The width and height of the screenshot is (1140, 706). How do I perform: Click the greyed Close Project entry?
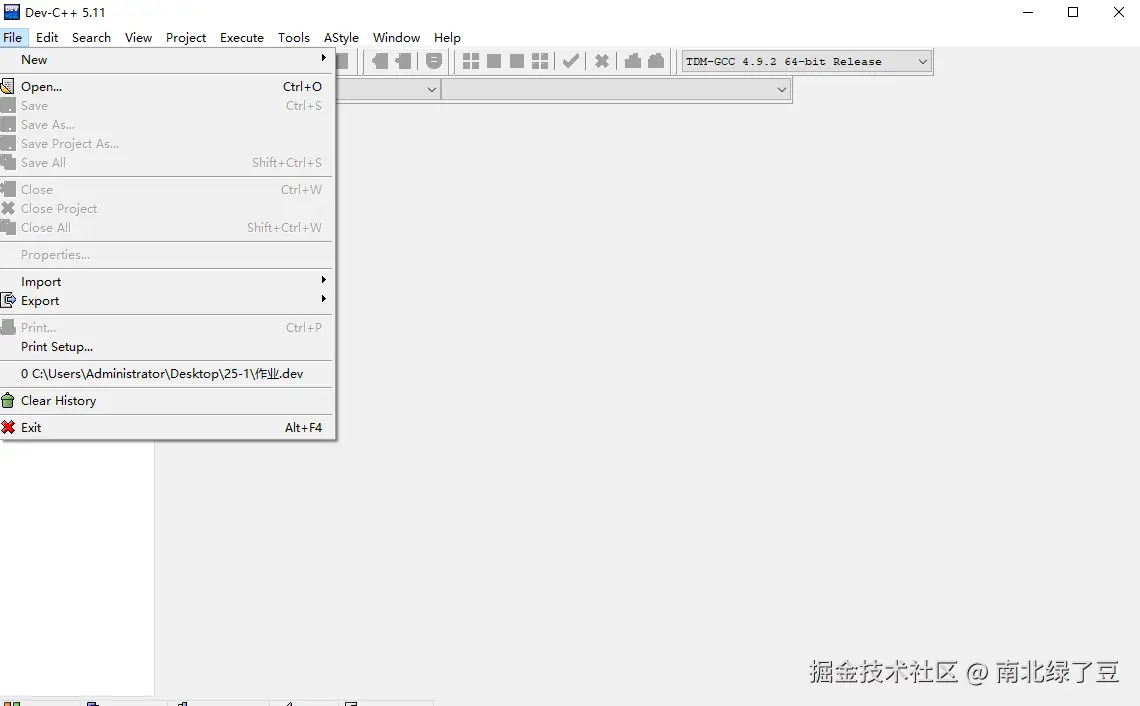166,209
